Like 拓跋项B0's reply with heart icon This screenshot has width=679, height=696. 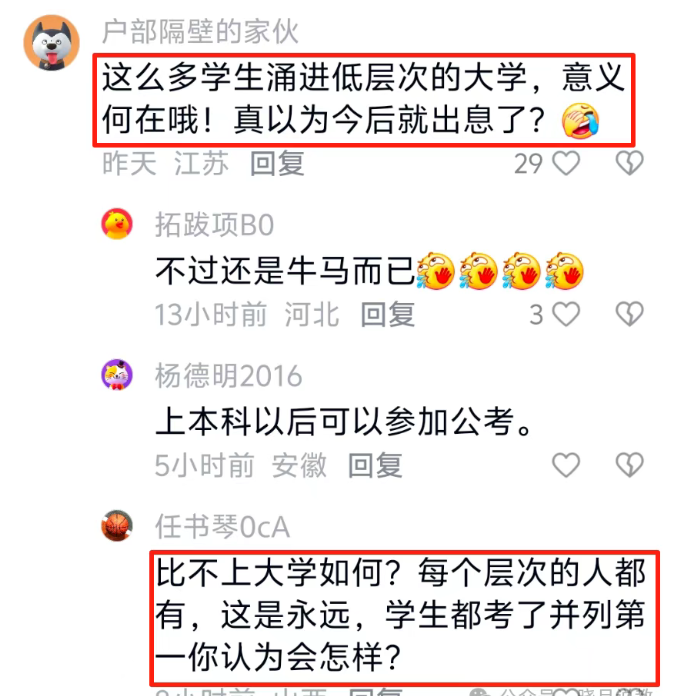point(566,314)
